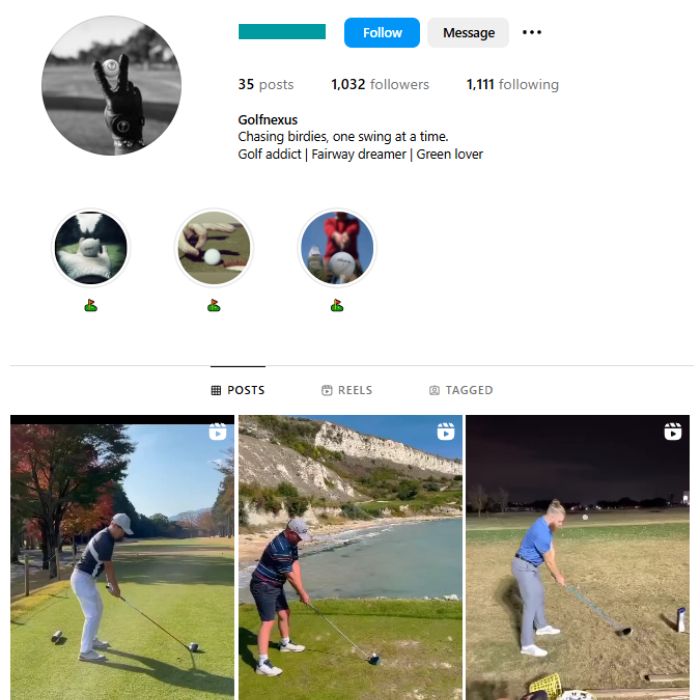Open the three-dots options menu
The width and height of the screenshot is (700, 700).
[532, 32]
